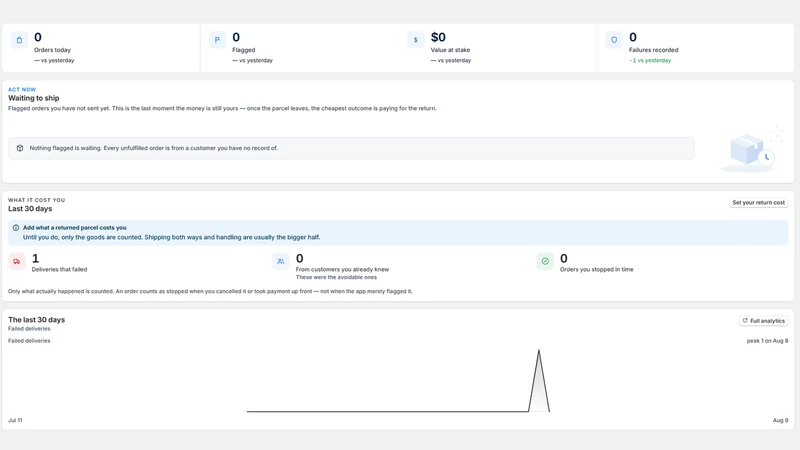Click the '-1 vs yesterday' change text
Viewport: 800px width, 450px height.
point(650,60)
